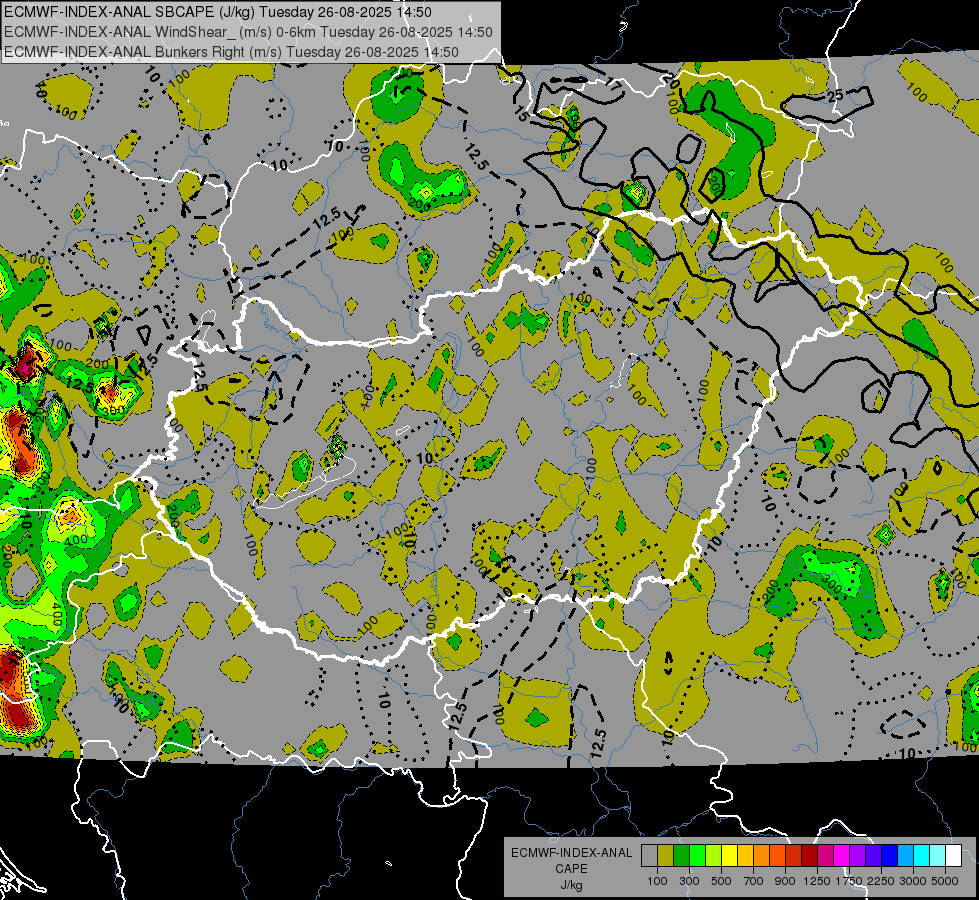Click the olive swatch in CAPE legend
Viewport: 979px width, 900px height.
tap(666, 856)
